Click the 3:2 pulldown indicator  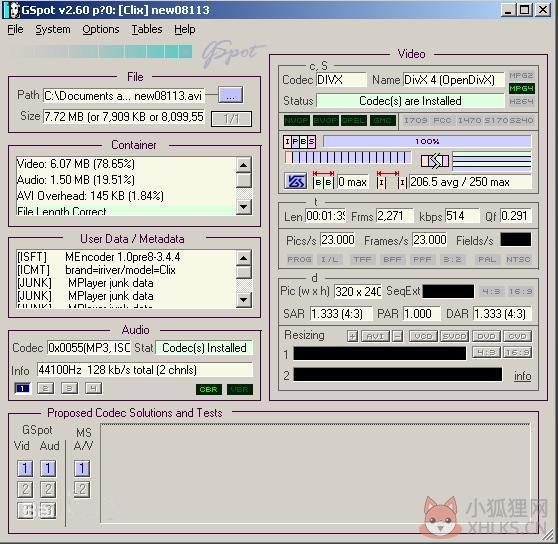[x=452, y=259]
